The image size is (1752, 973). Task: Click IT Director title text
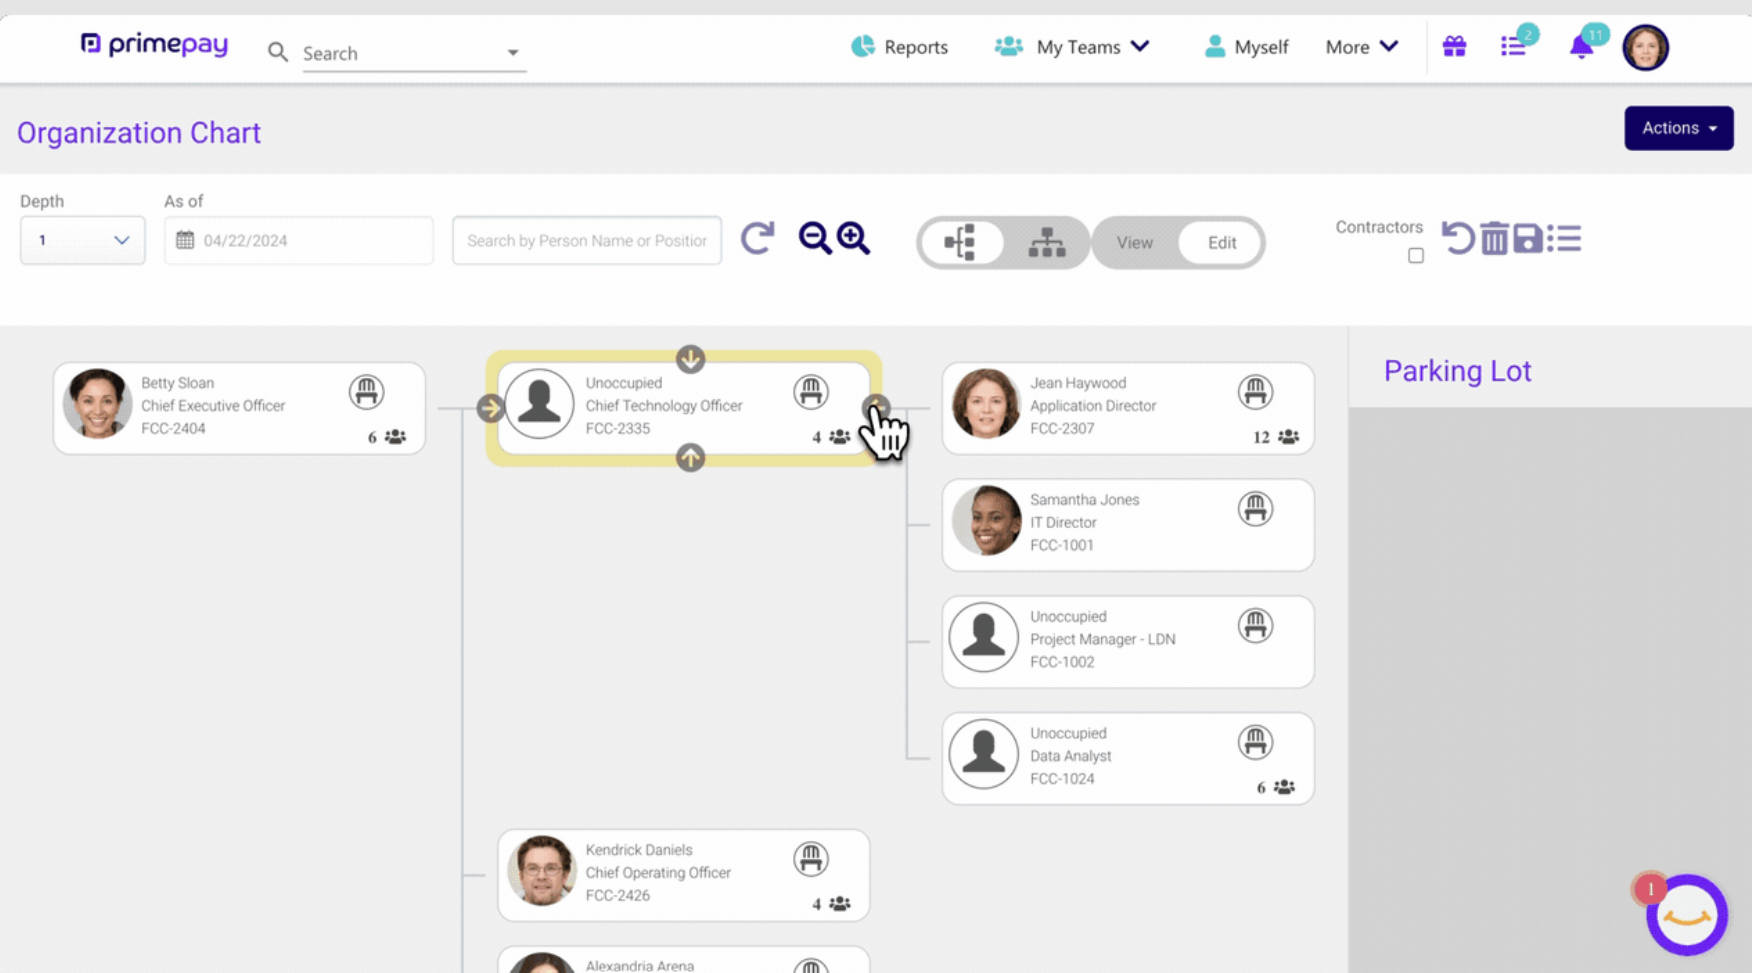coord(1063,522)
